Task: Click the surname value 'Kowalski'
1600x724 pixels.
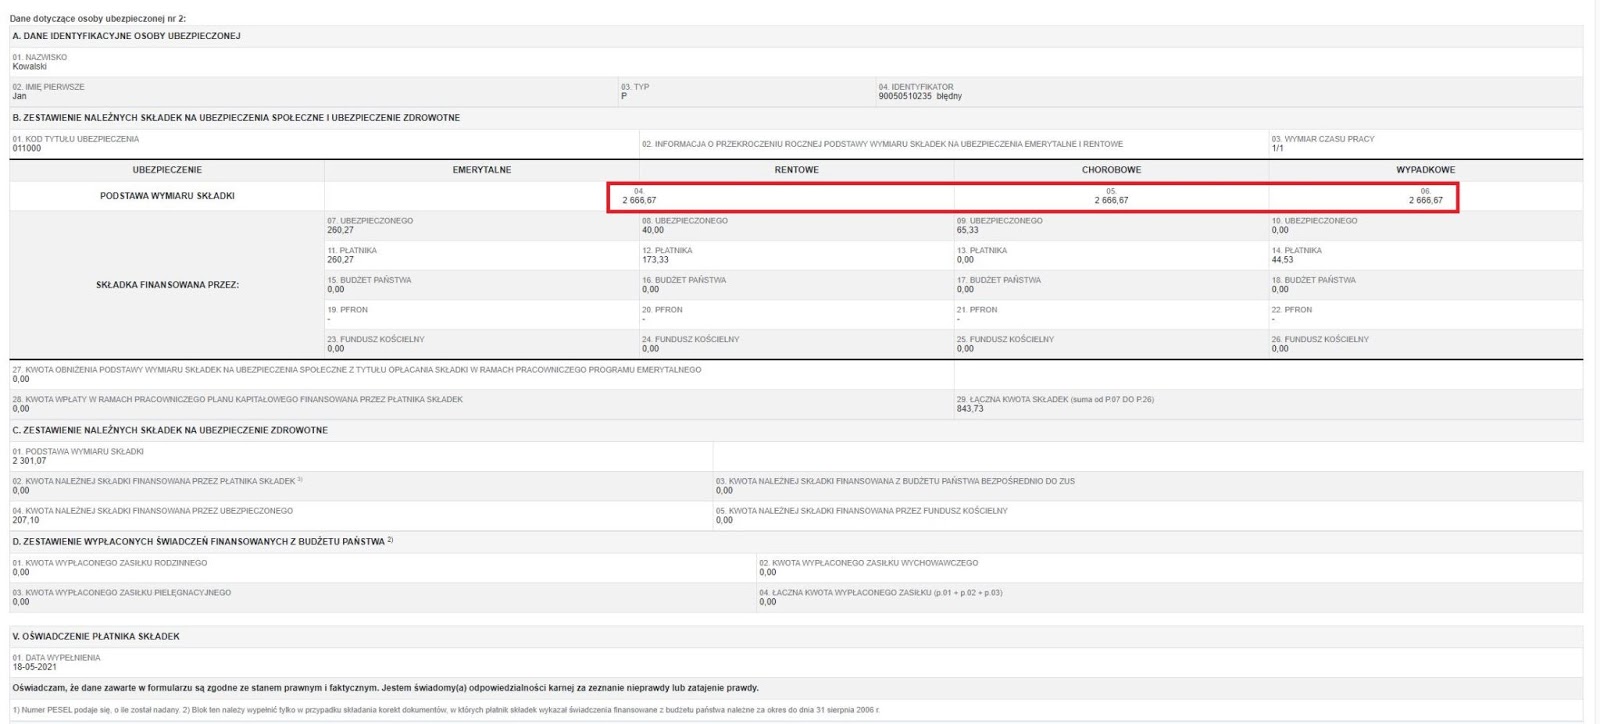Action: pyautogui.click(x=30, y=67)
